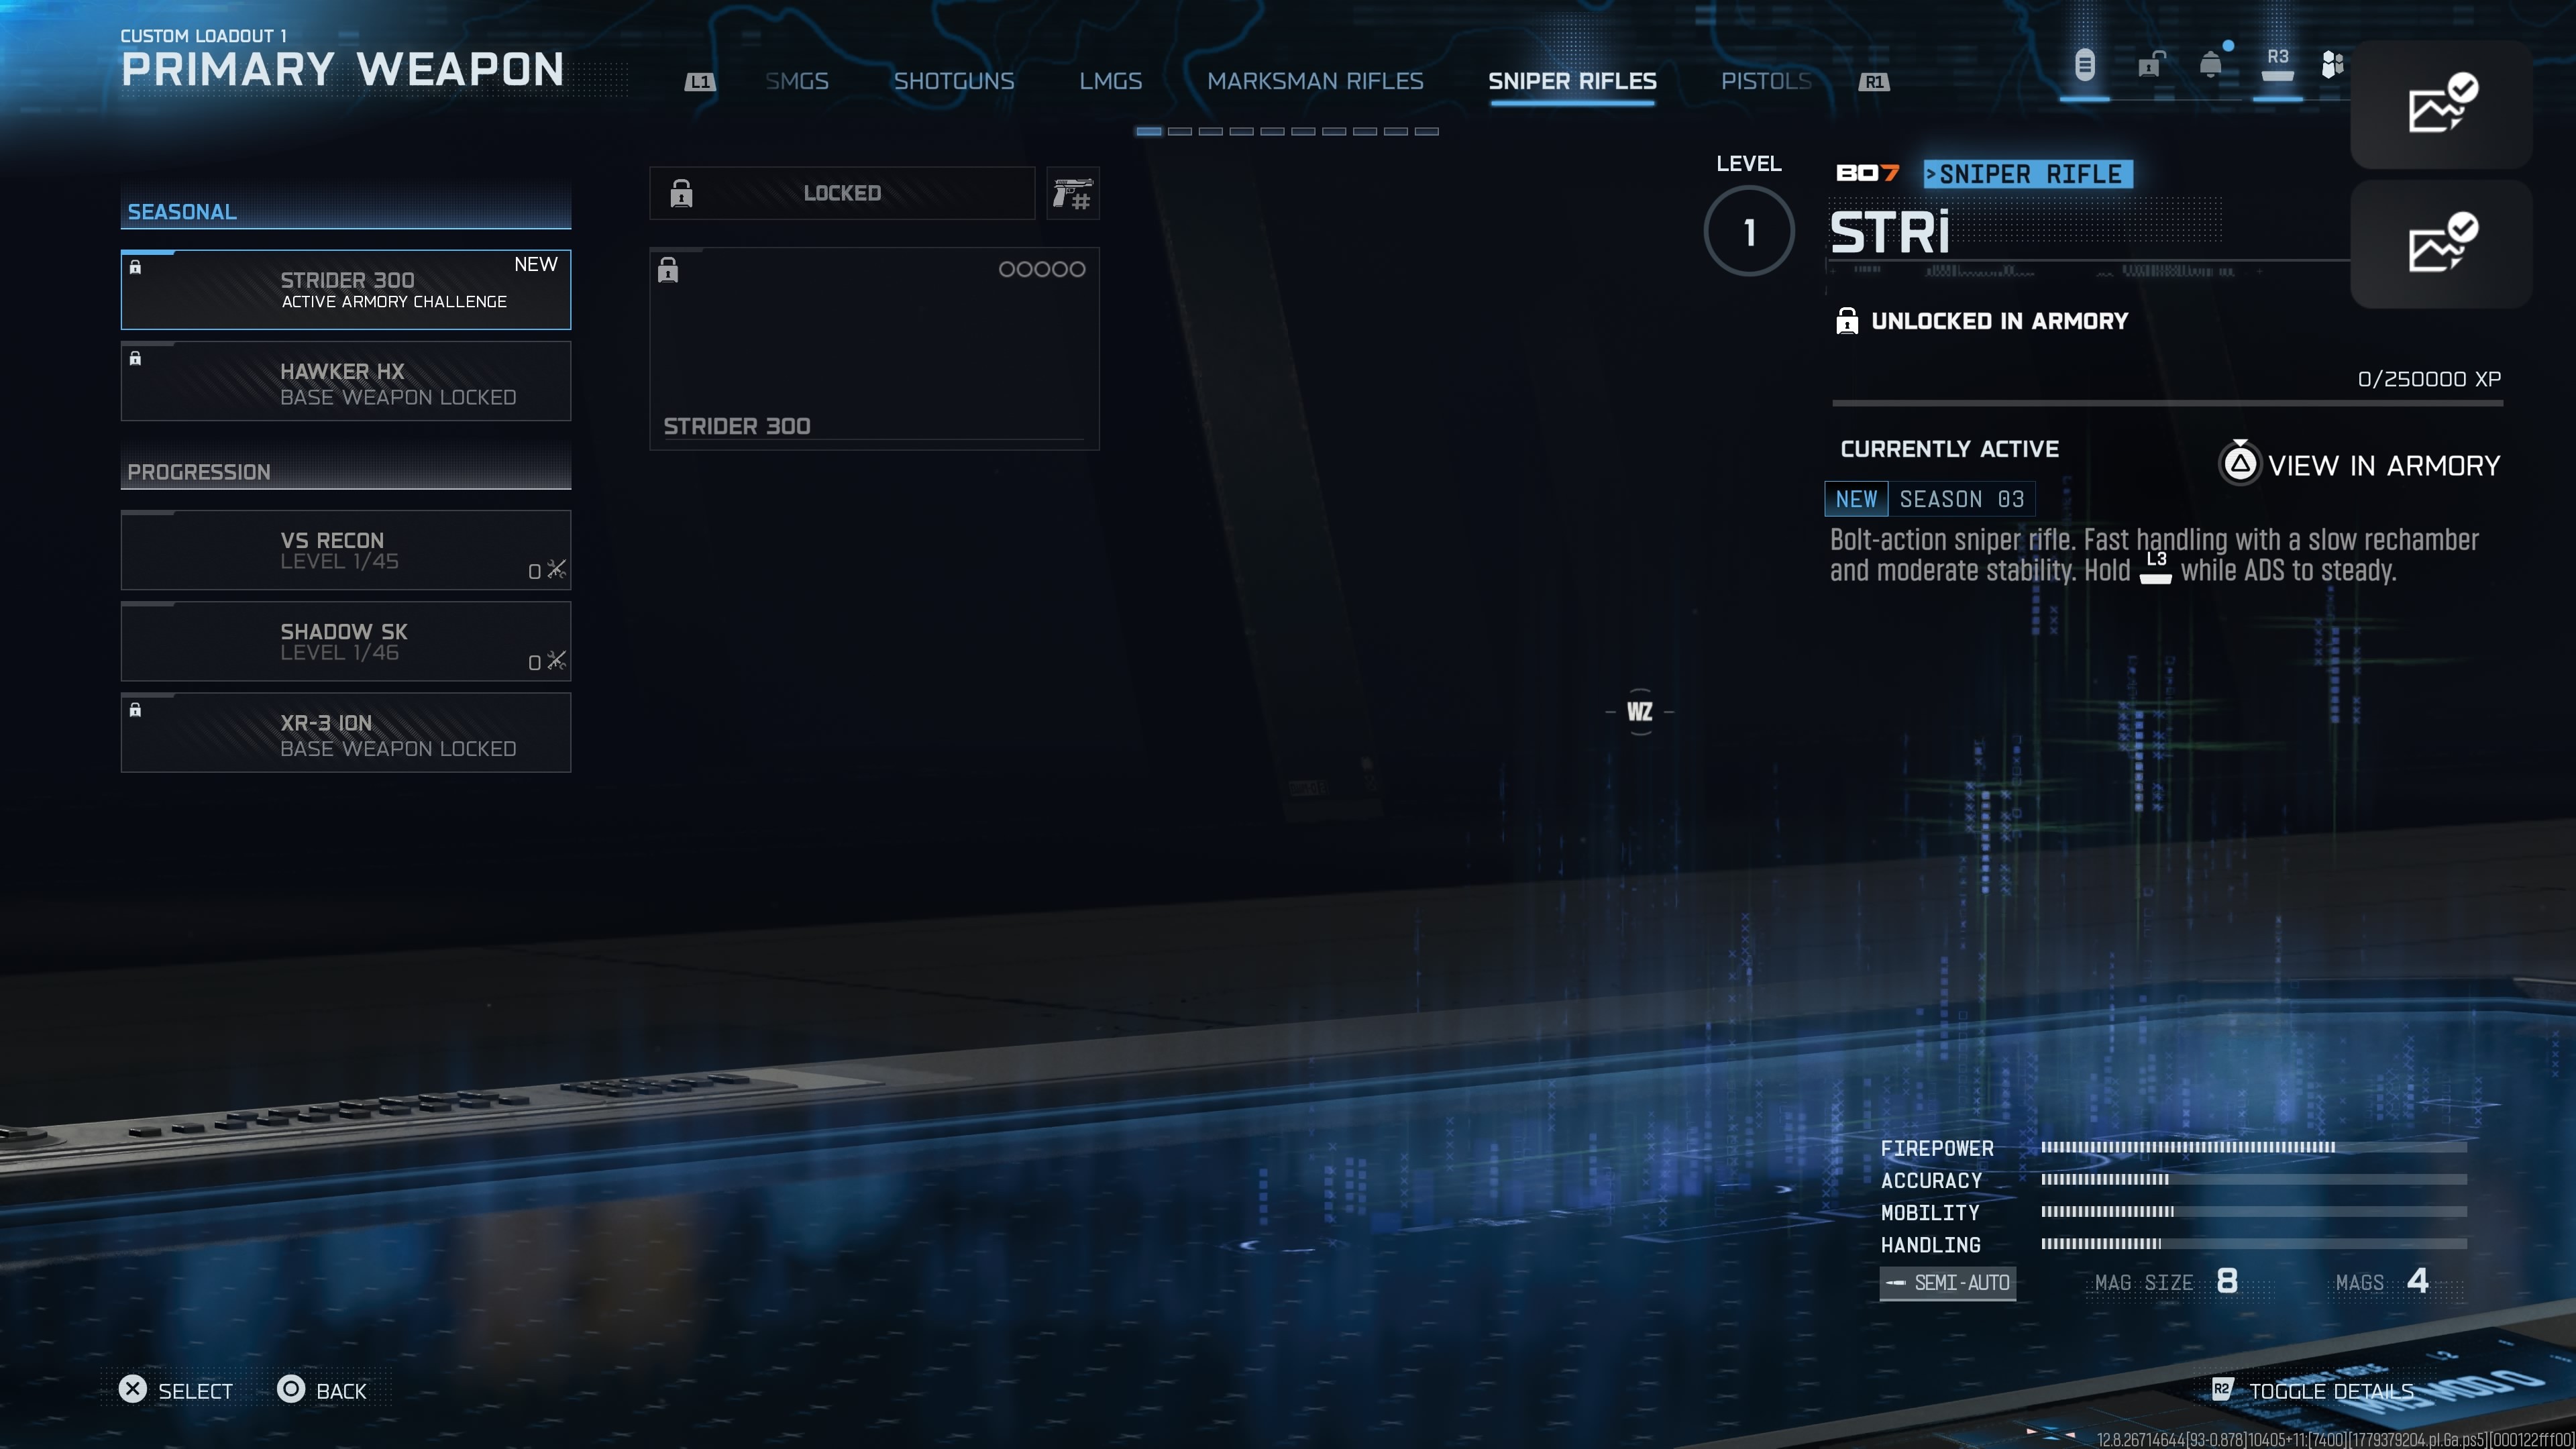Click the LOCKED blueprint bar
This screenshot has width=2576, height=1449.
pos(842,193)
